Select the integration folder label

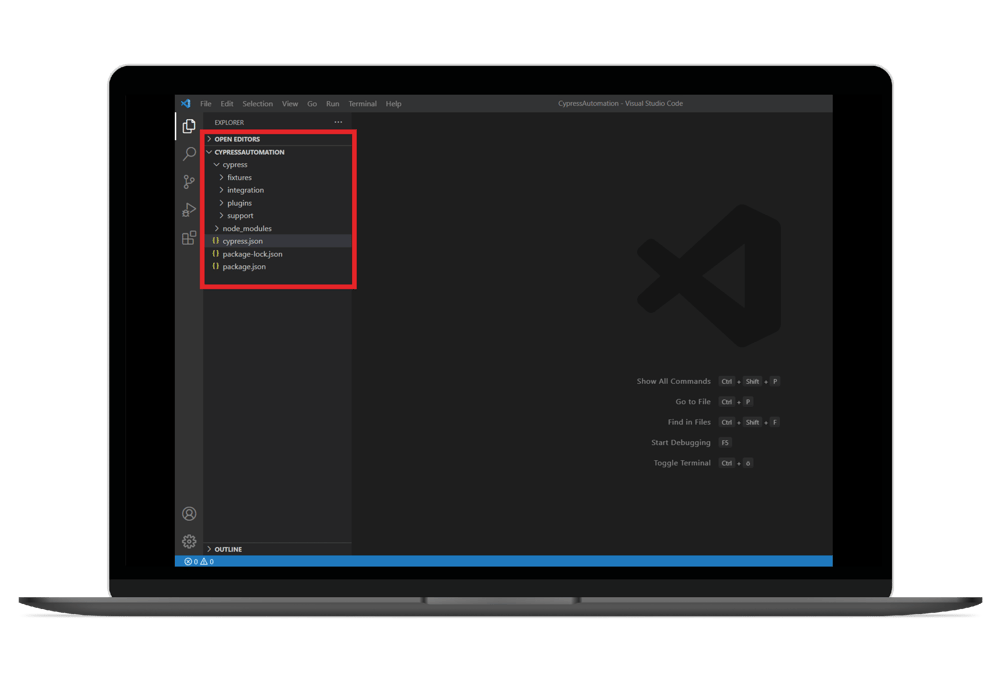tap(246, 190)
